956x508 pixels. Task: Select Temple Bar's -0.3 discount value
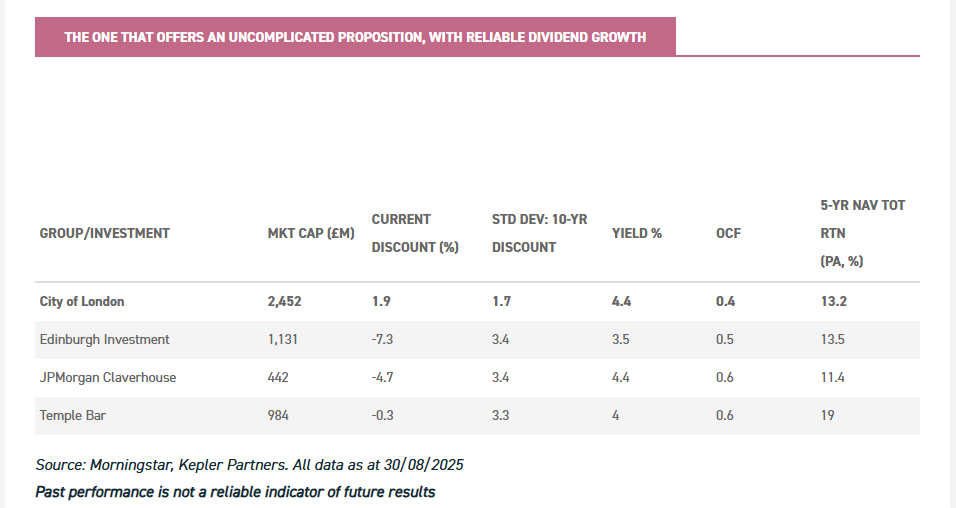[384, 415]
